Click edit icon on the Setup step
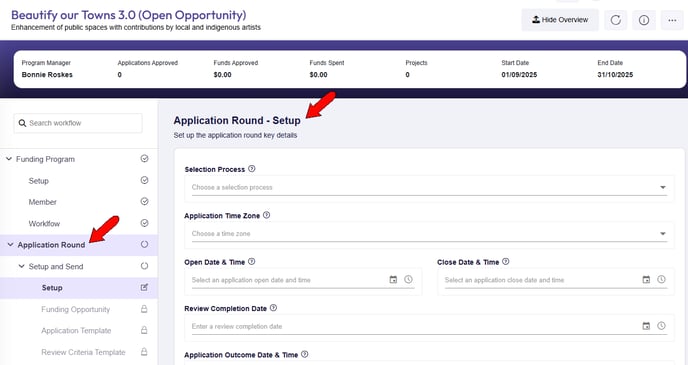The image size is (688, 365). click(x=144, y=287)
